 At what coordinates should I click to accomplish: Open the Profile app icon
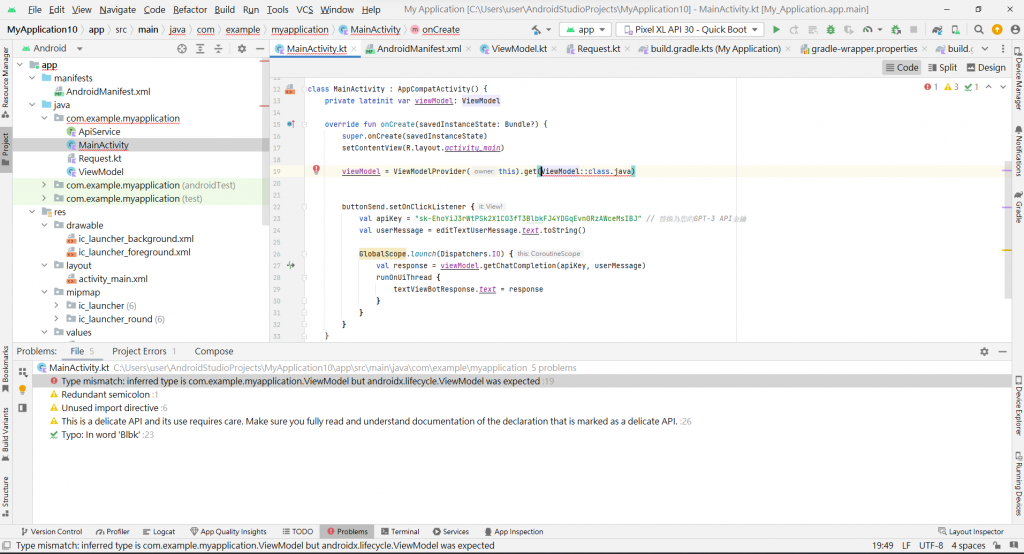pyautogui.click(x=867, y=29)
